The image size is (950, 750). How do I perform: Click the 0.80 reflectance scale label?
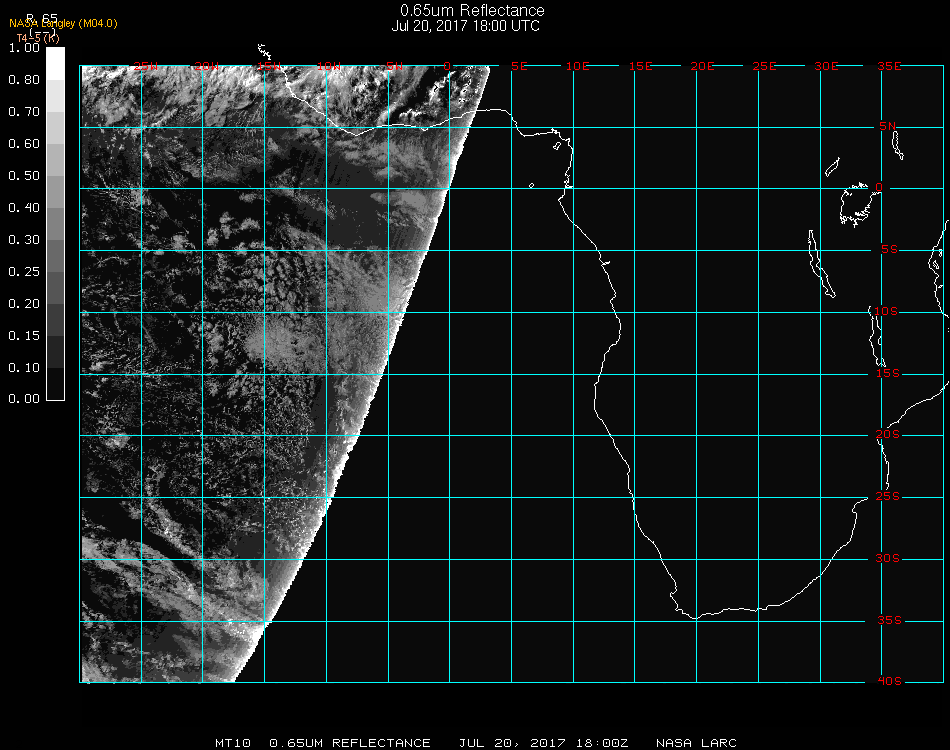[x=24, y=80]
